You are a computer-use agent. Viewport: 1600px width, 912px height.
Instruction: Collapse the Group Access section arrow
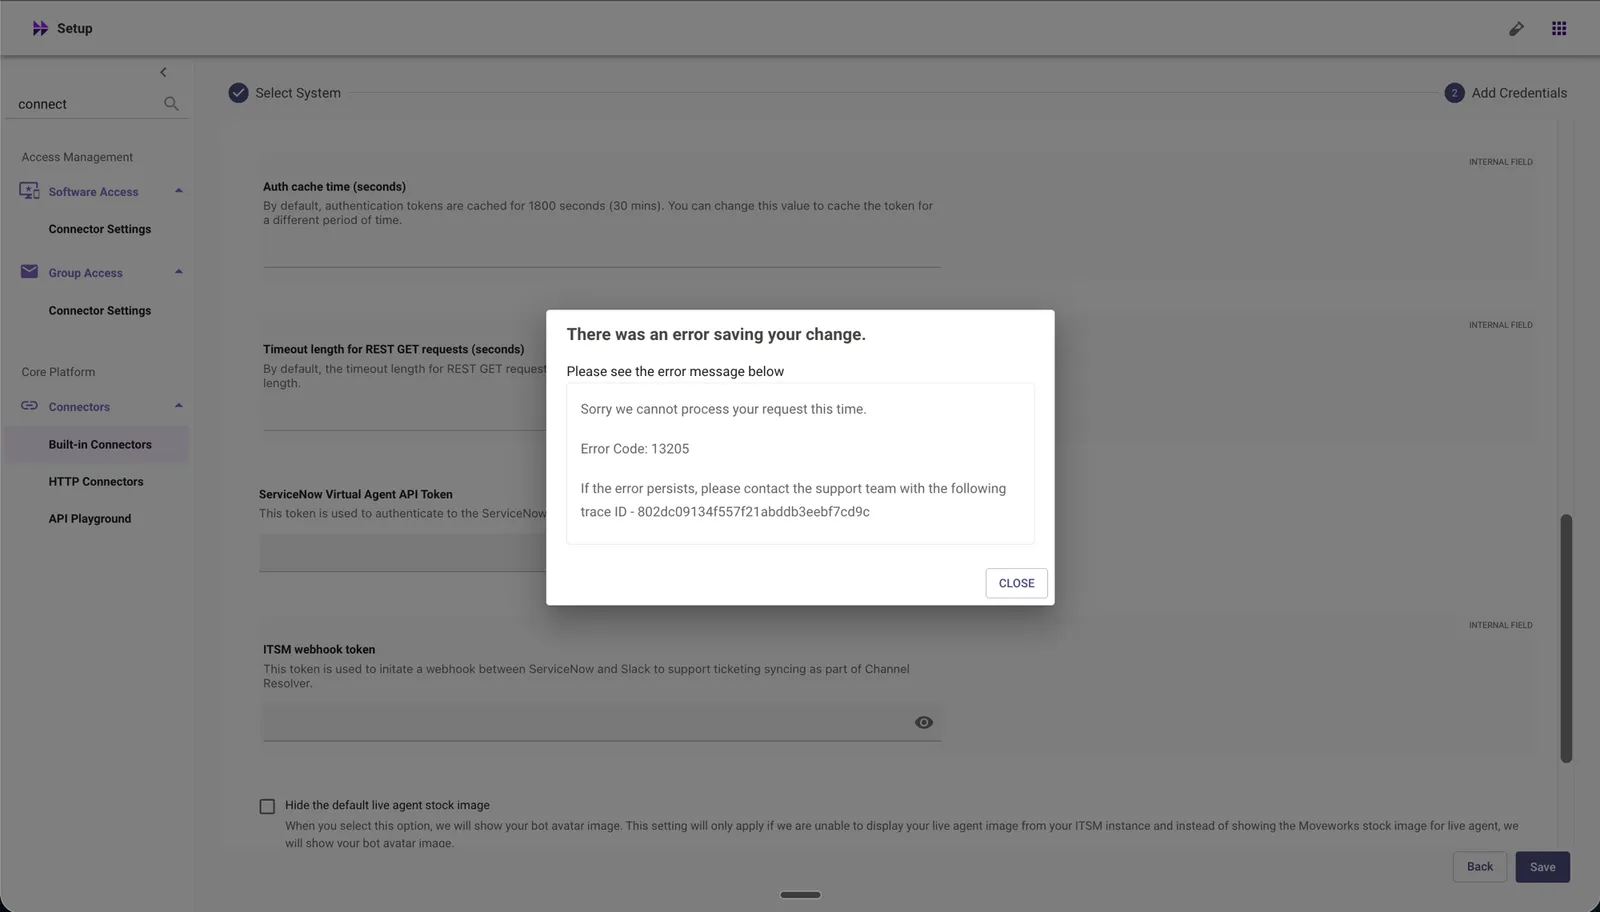pyautogui.click(x=179, y=272)
